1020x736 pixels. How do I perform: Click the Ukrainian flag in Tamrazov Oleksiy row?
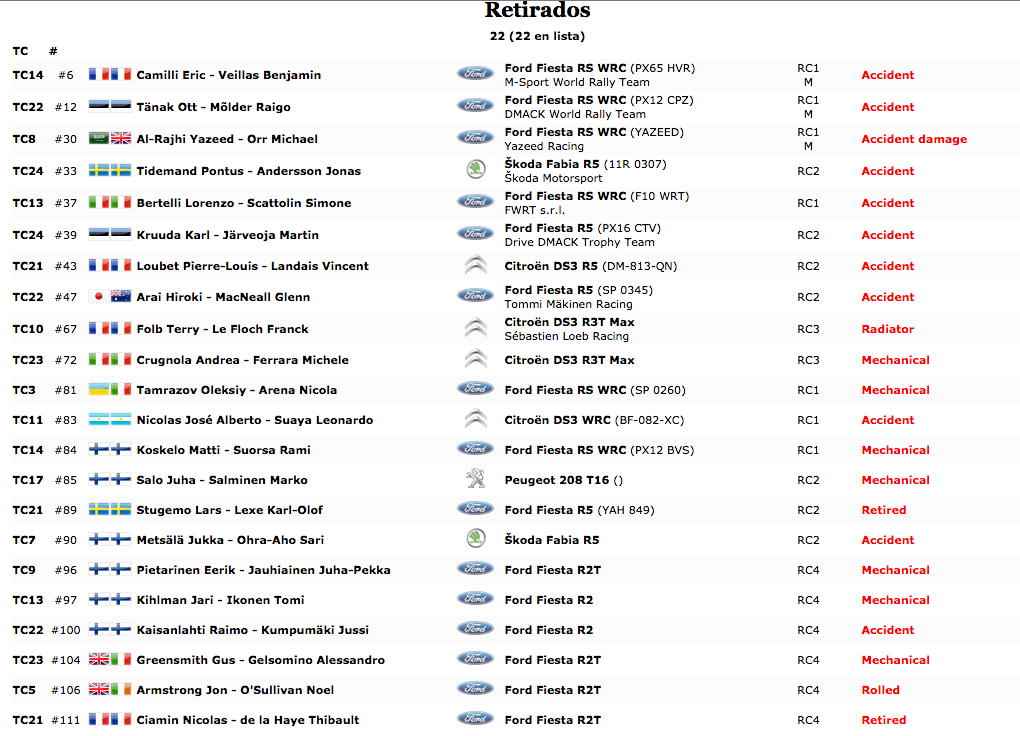coord(99,389)
